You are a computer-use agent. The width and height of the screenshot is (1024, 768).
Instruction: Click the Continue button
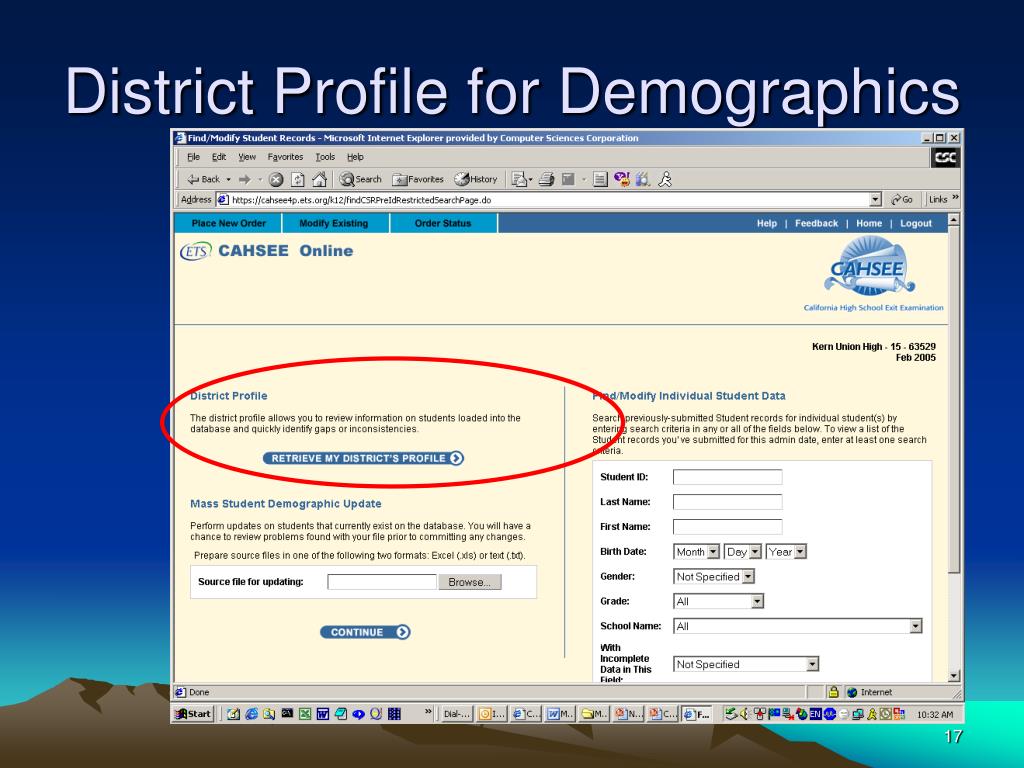pyautogui.click(x=365, y=632)
